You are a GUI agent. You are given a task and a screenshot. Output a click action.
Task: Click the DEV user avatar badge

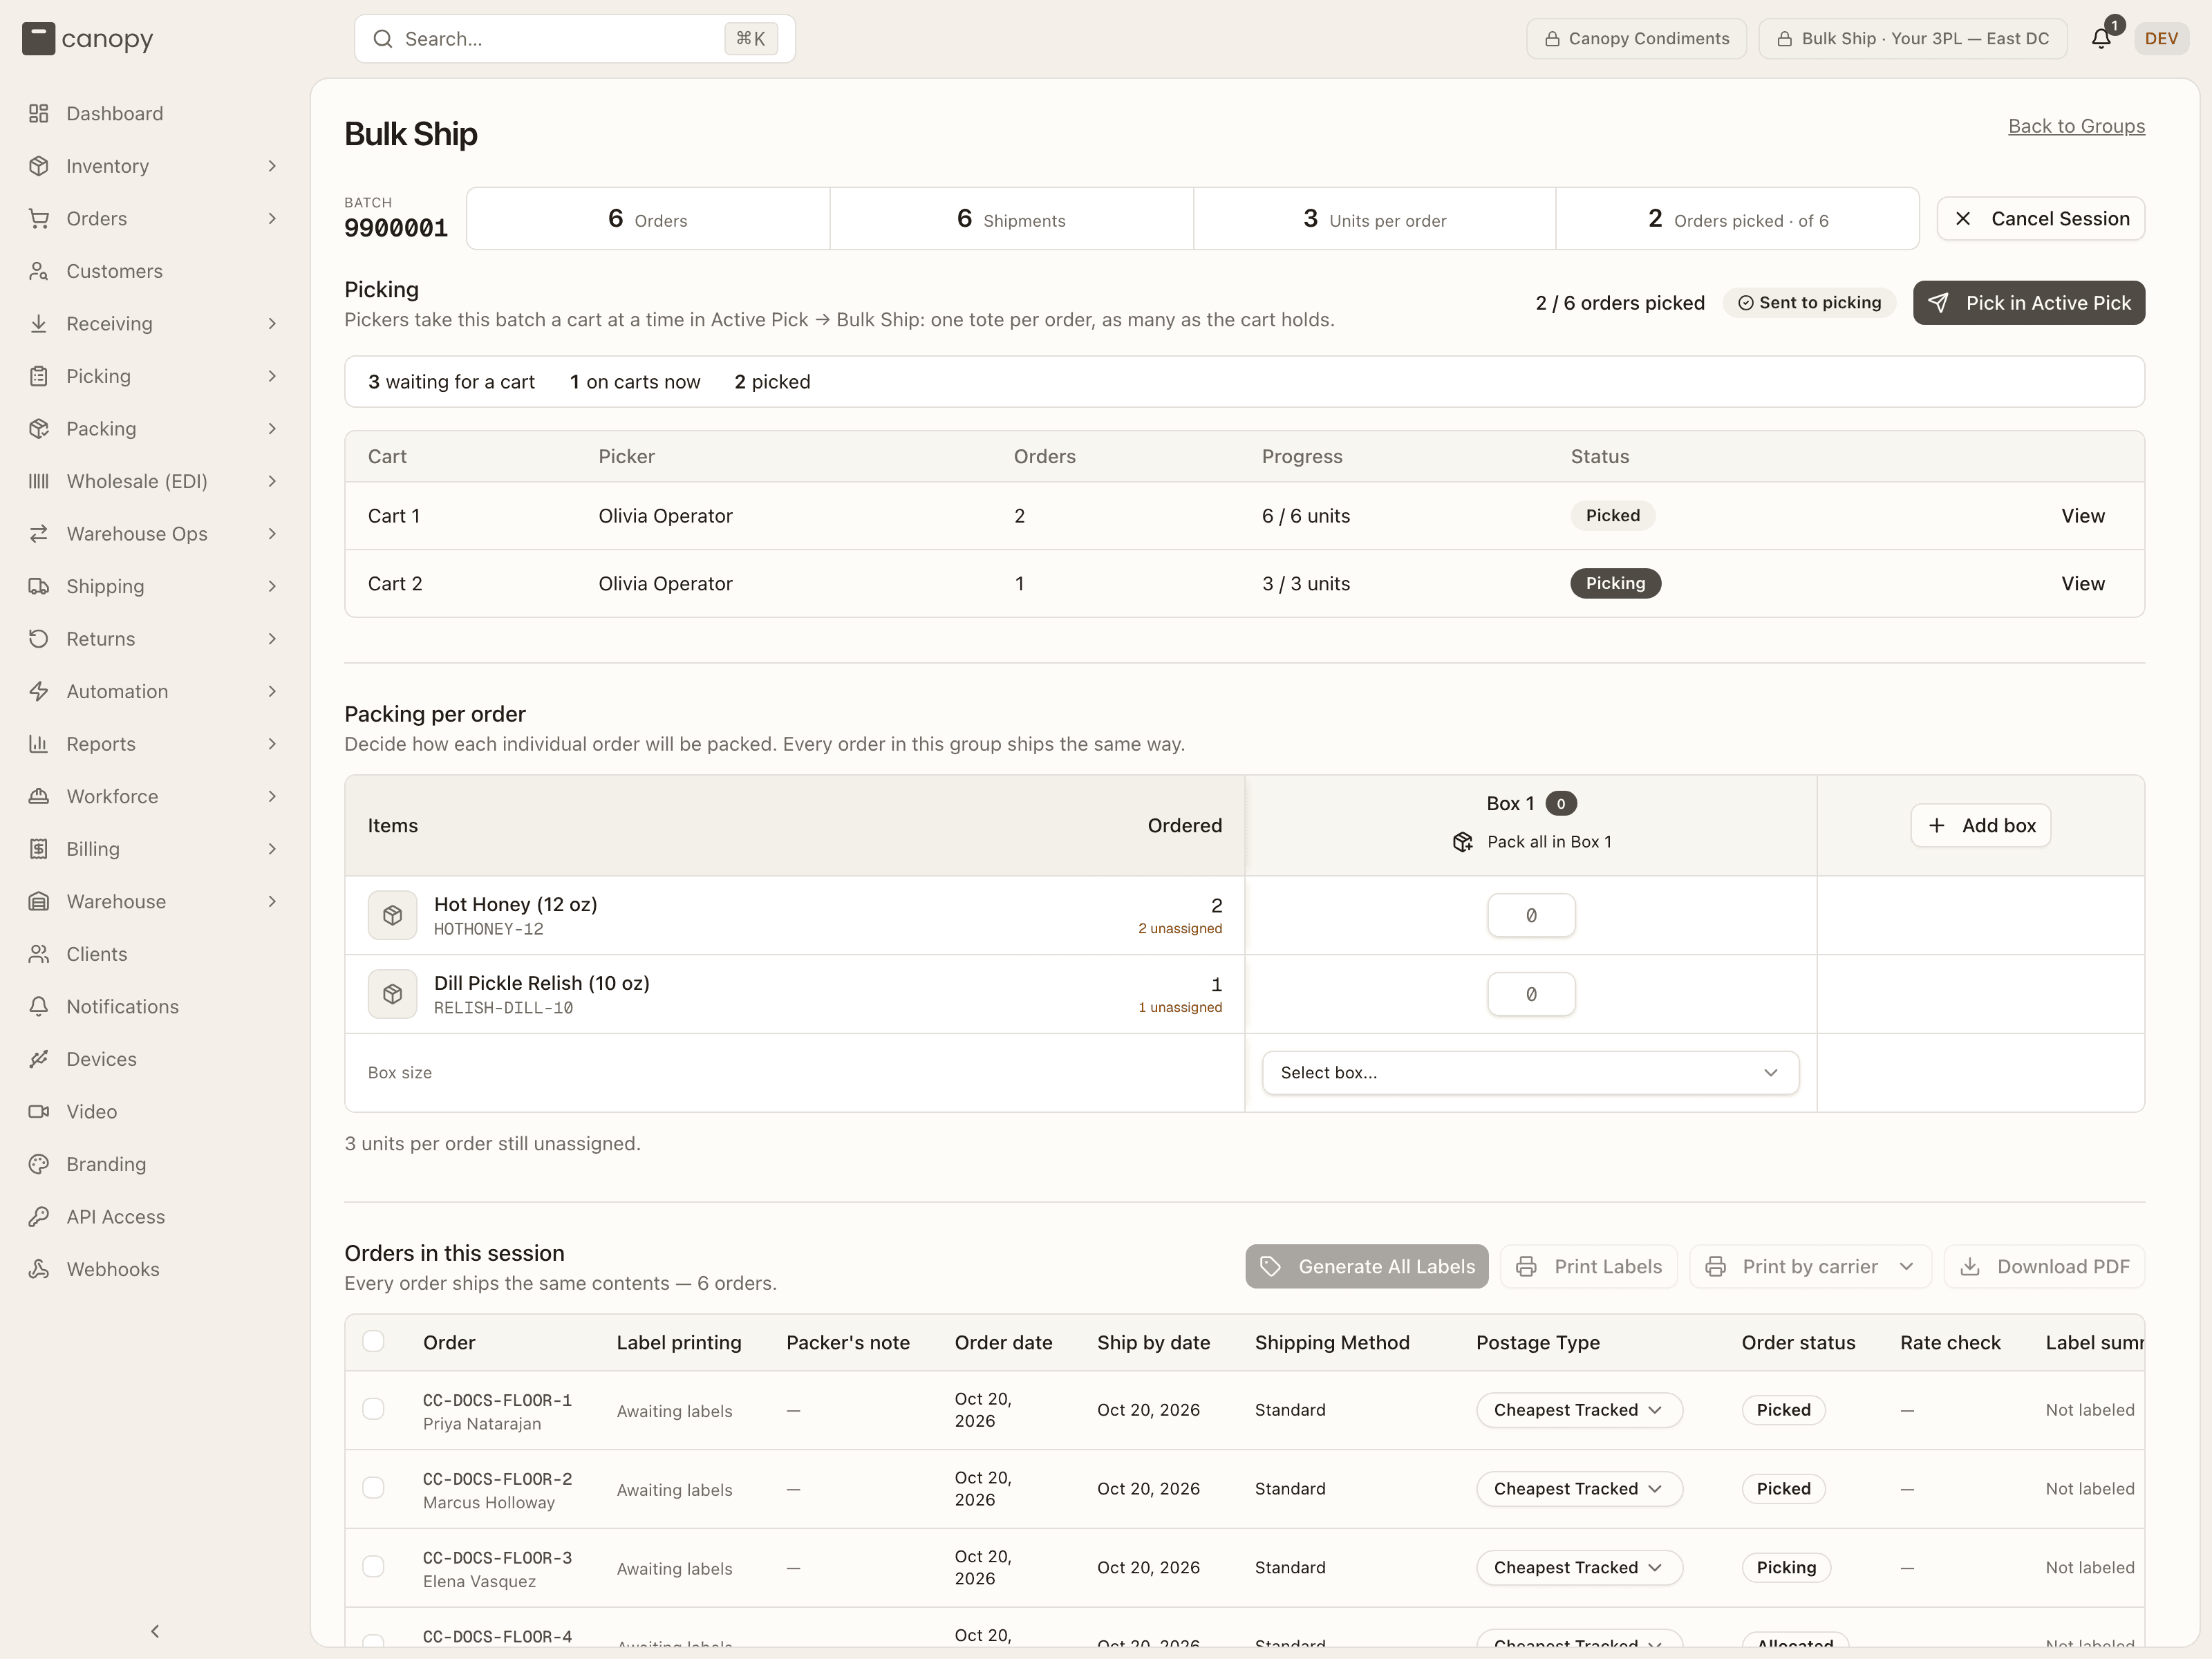2161,39
